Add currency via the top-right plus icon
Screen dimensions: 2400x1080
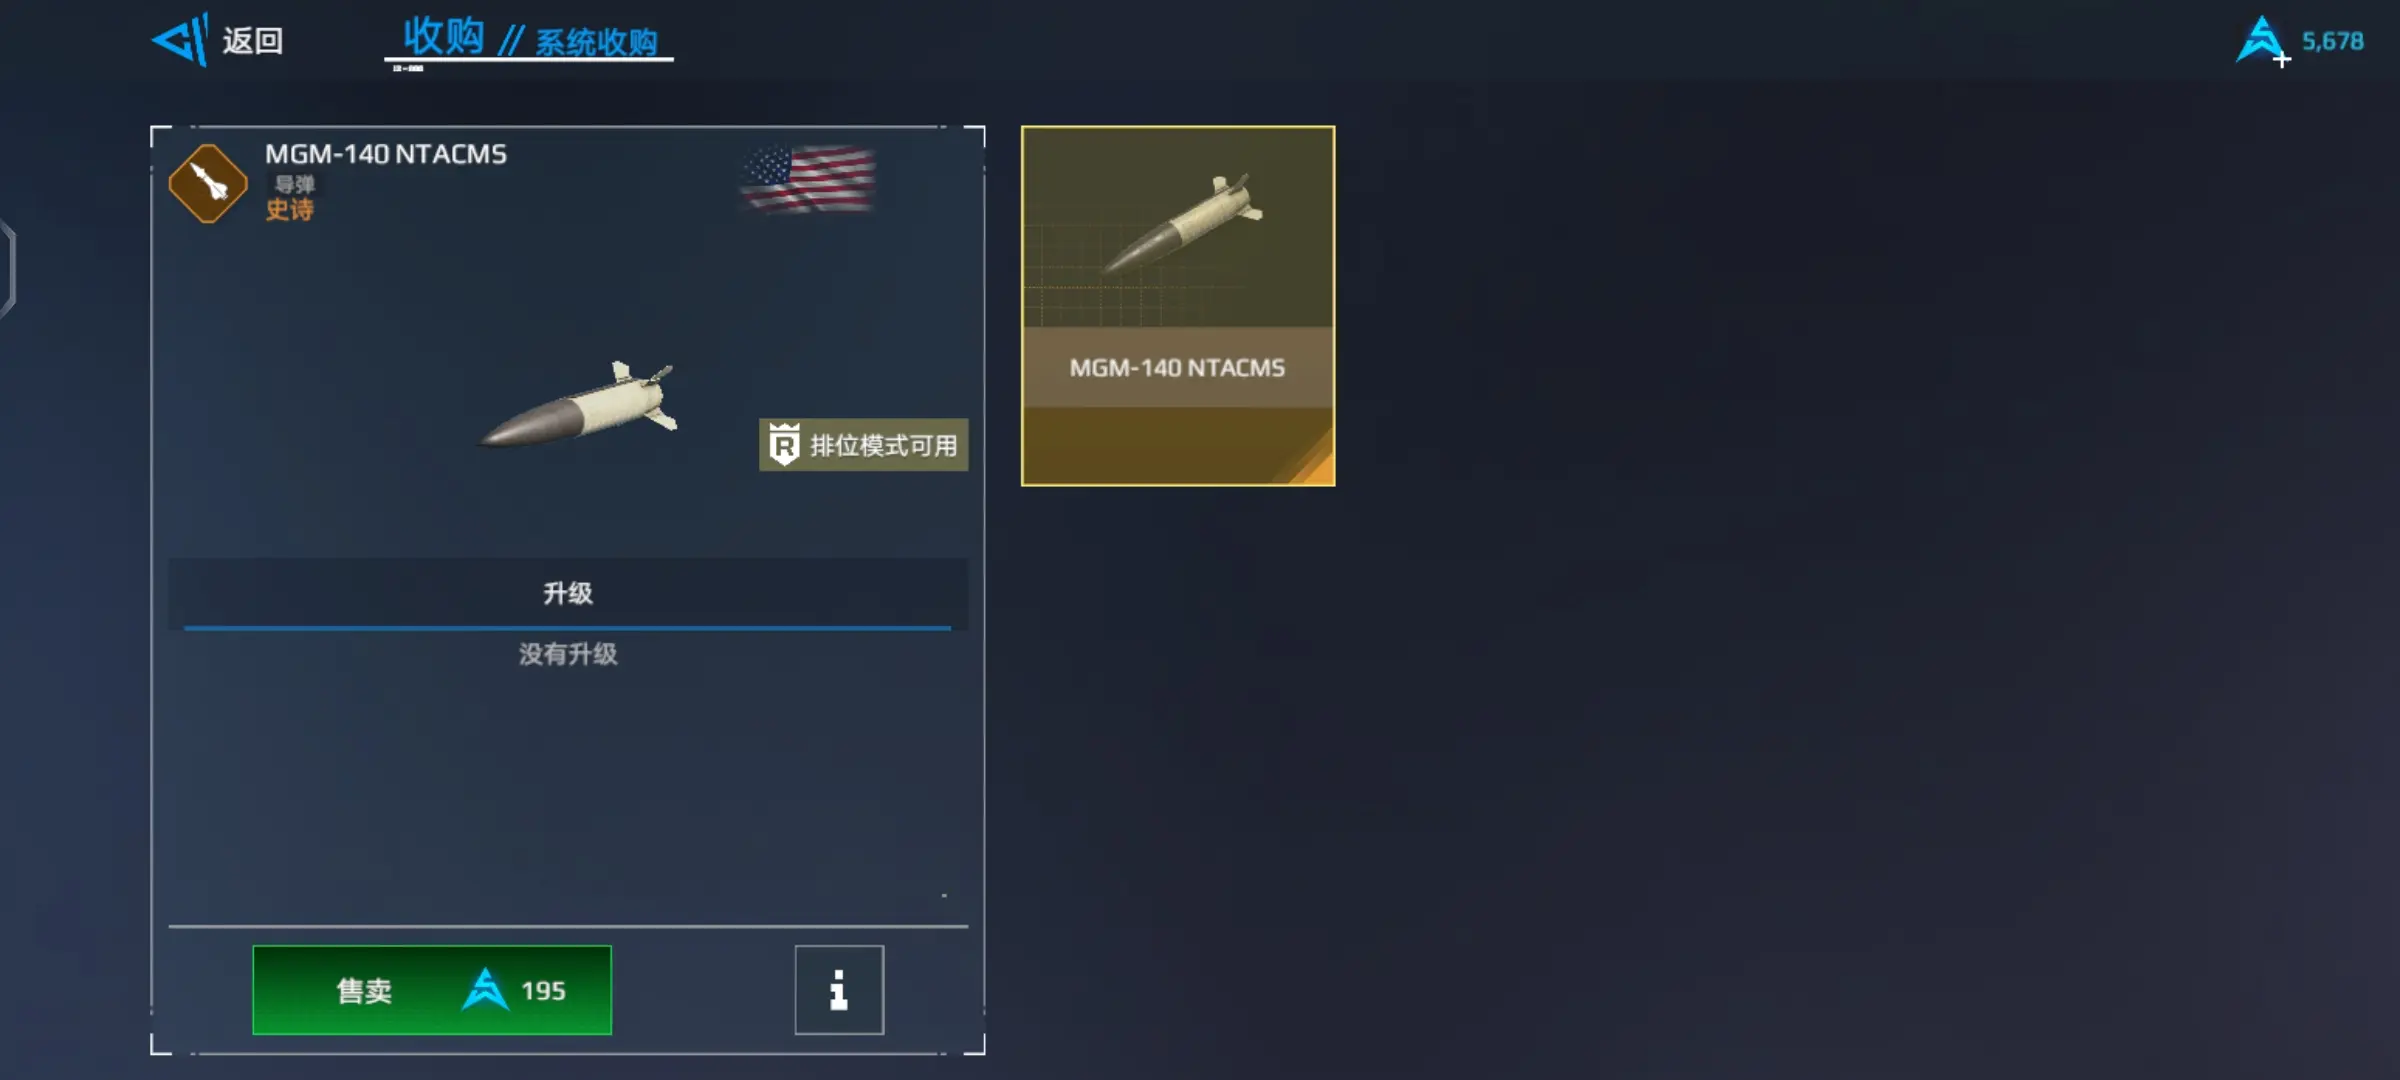pos(2282,60)
